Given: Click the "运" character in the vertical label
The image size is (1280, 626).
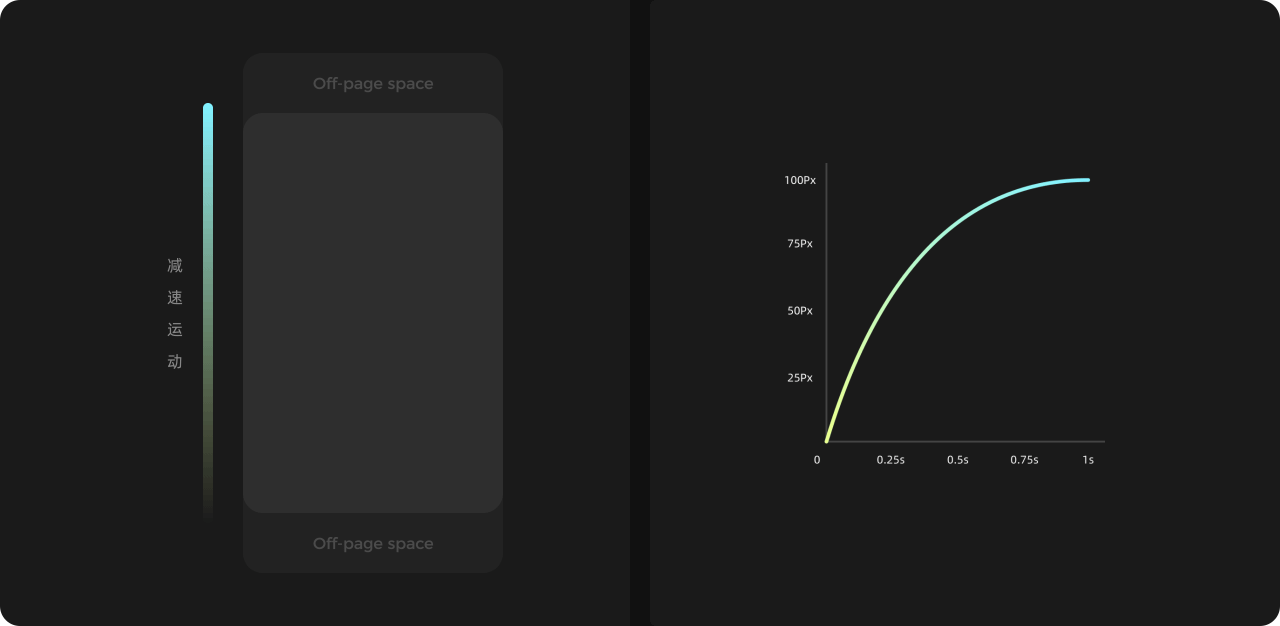Looking at the screenshot, I should (175, 330).
